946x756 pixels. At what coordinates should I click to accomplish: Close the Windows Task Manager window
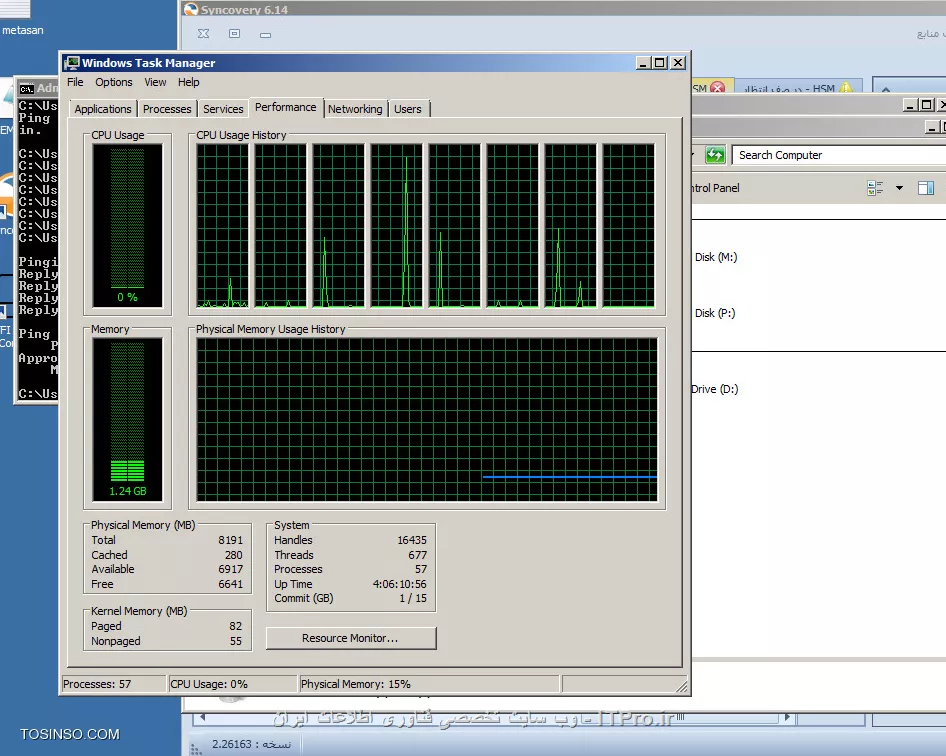[x=678, y=63]
